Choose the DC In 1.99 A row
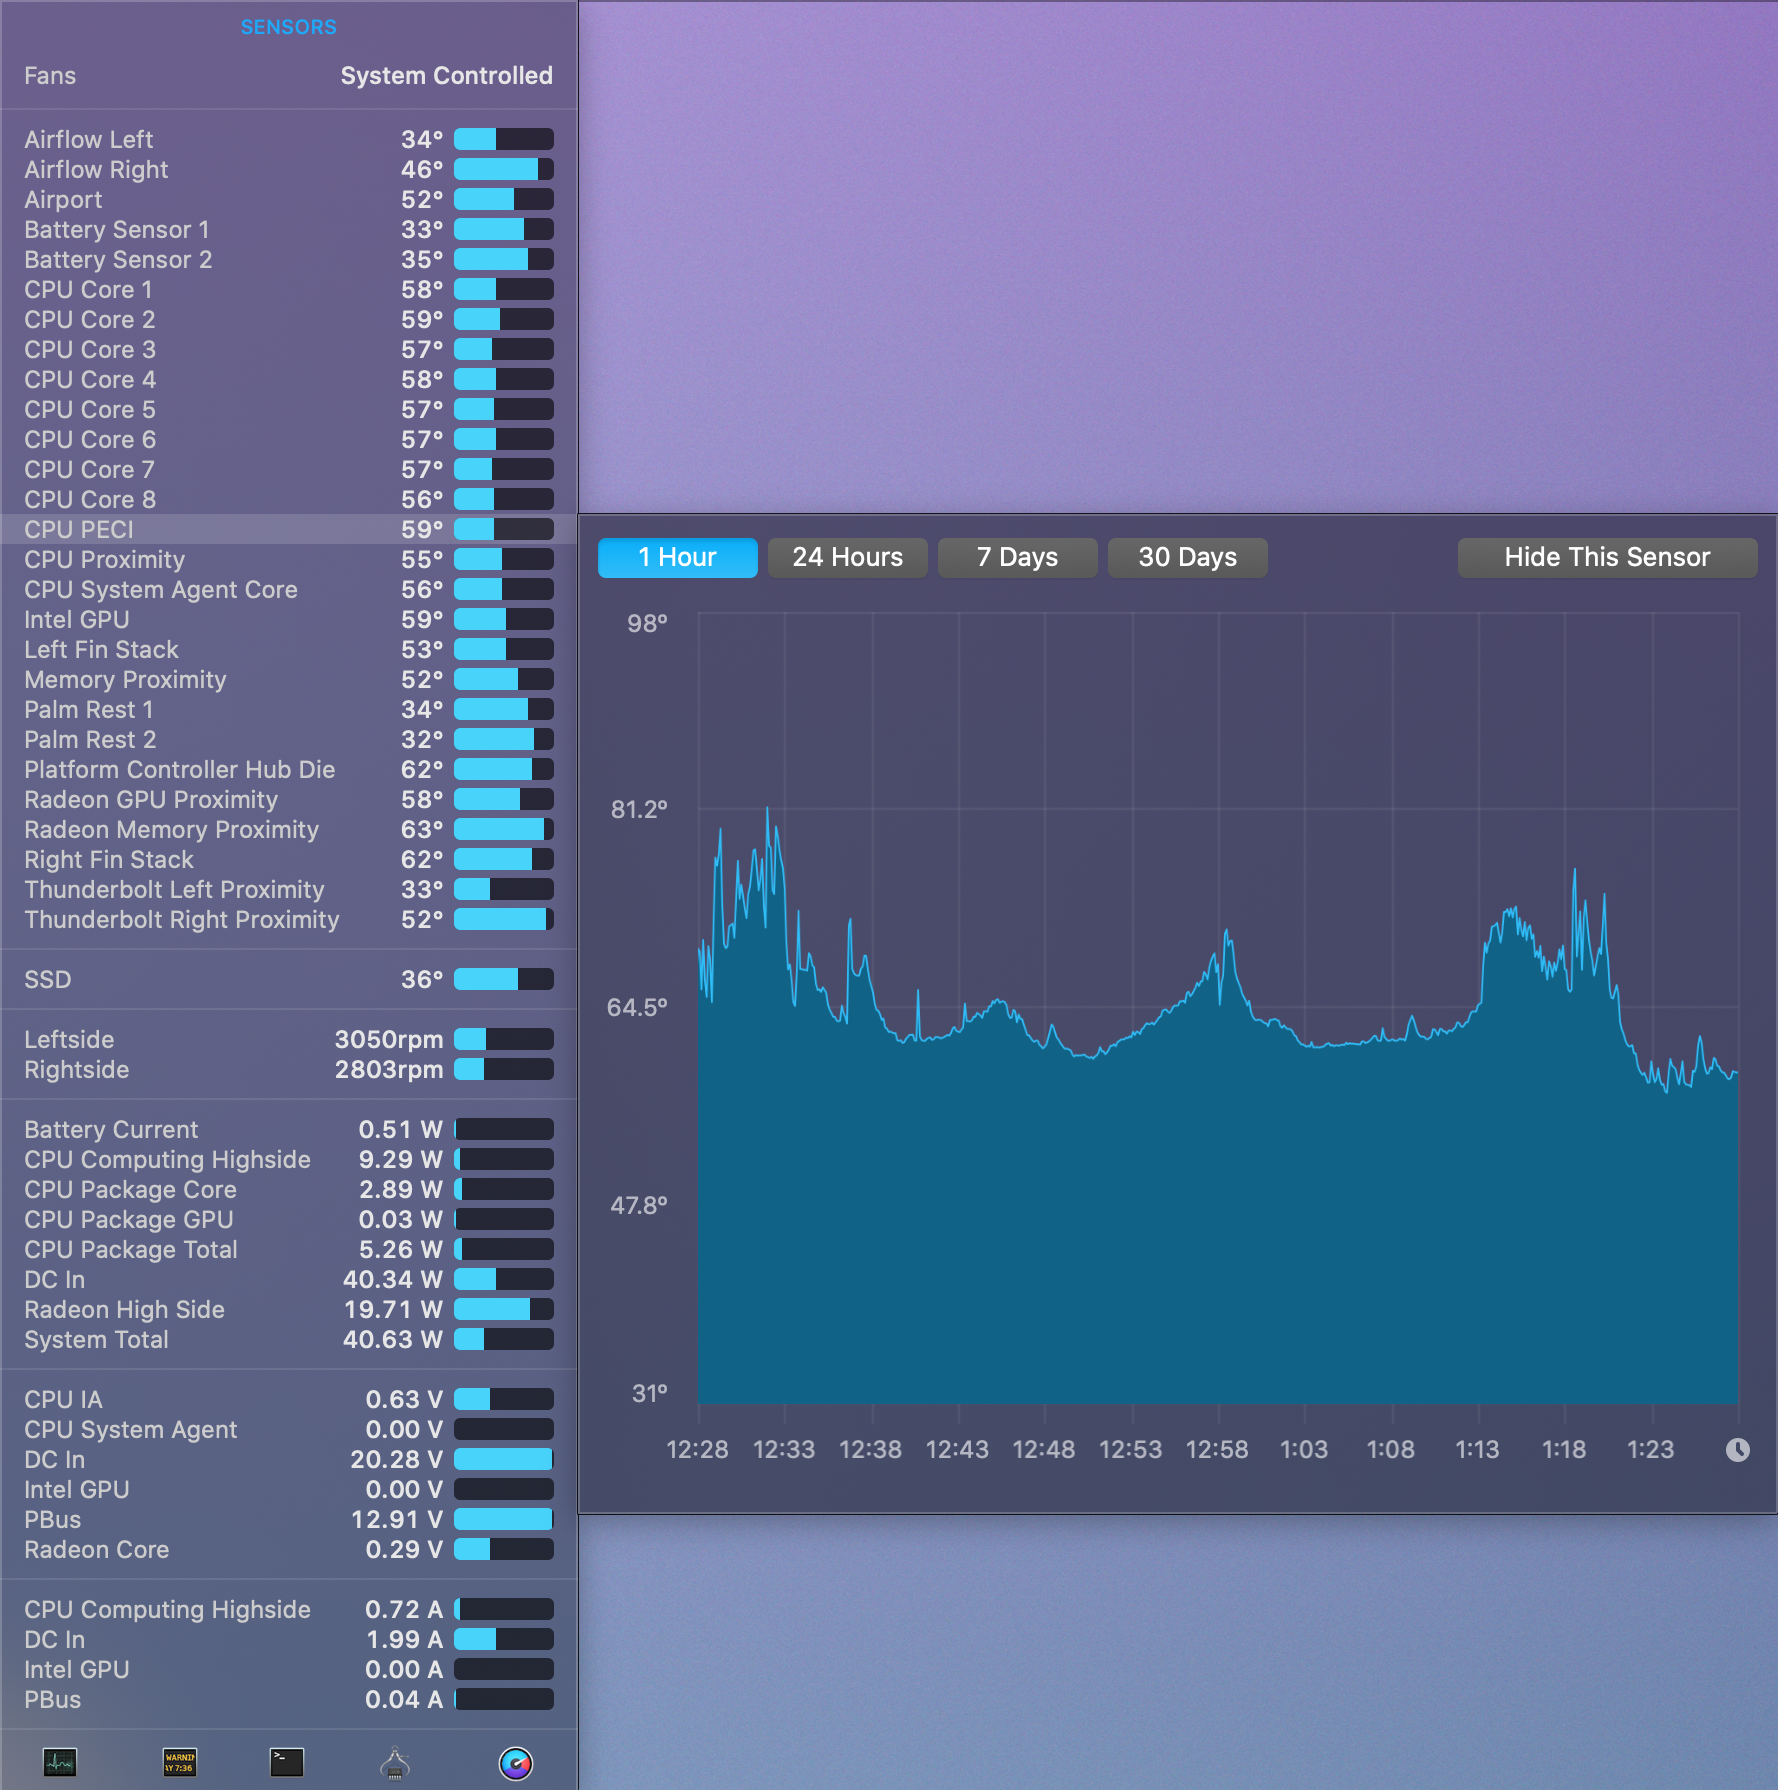The width and height of the screenshot is (1778, 1790). pyautogui.click(x=289, y=1639)
